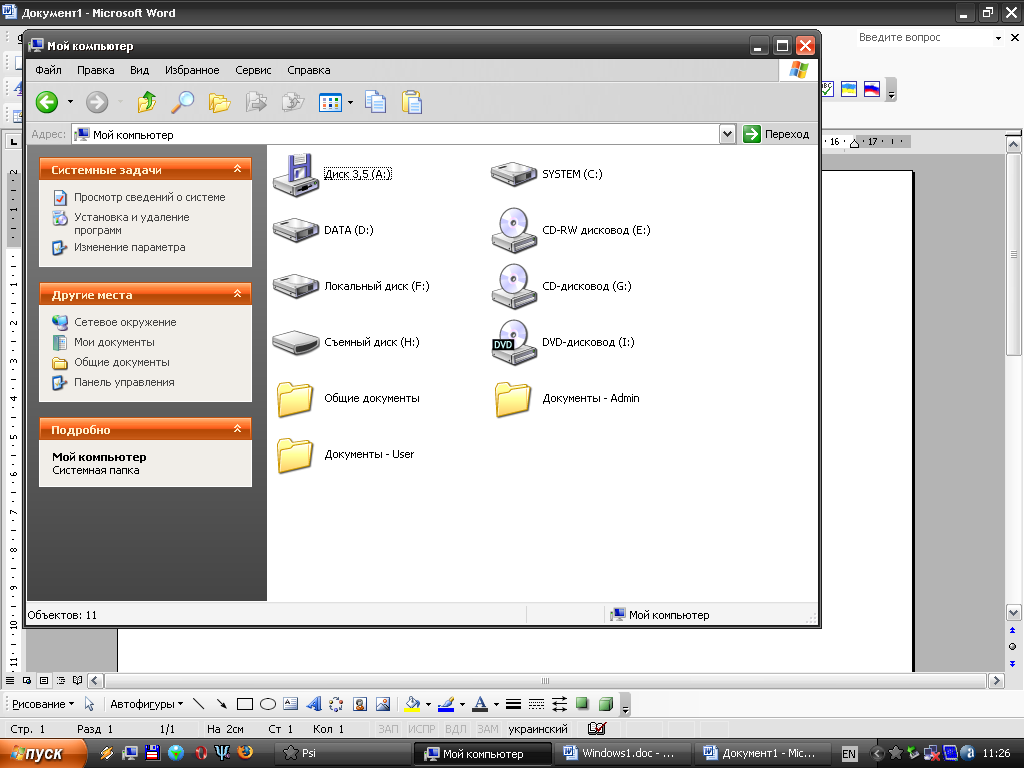The height and width of the screenshot is (768, 1024).
Task: Toggle ВДЛ selection extend indicator
Action: click(x=455, y=729)
